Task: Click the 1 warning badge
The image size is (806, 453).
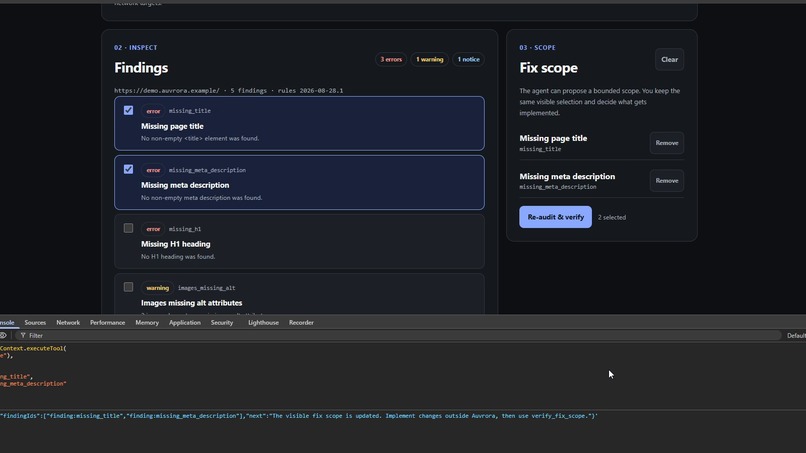Action: (x=429, y=60)
